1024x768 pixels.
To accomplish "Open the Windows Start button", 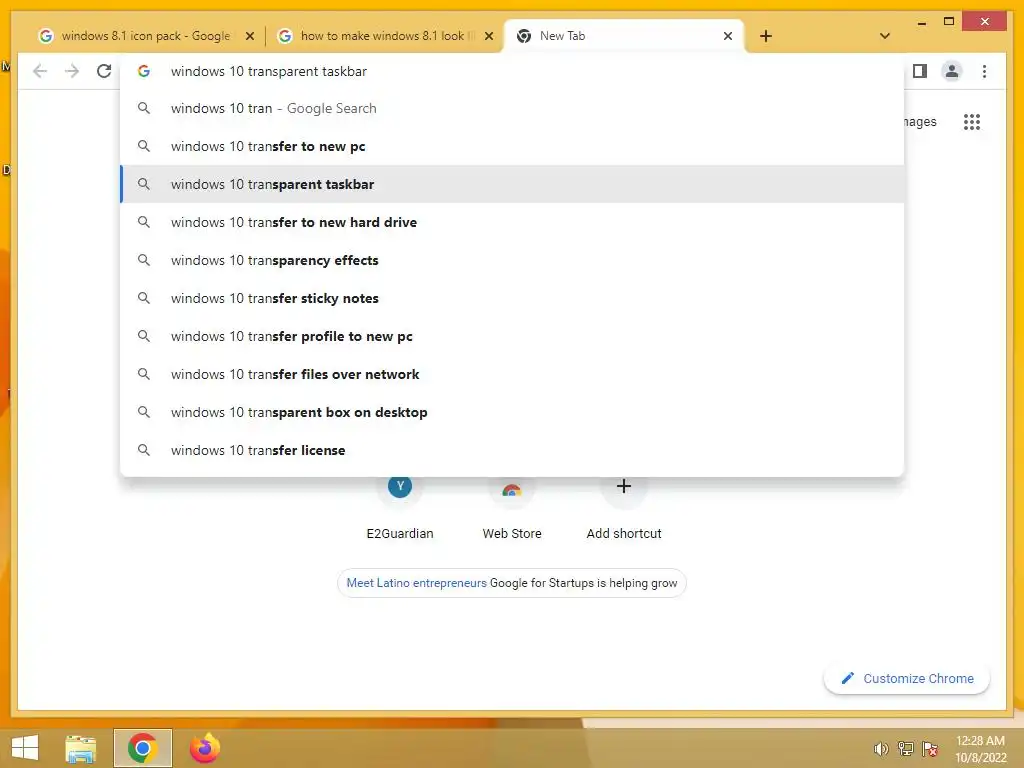I will [25, 748].
